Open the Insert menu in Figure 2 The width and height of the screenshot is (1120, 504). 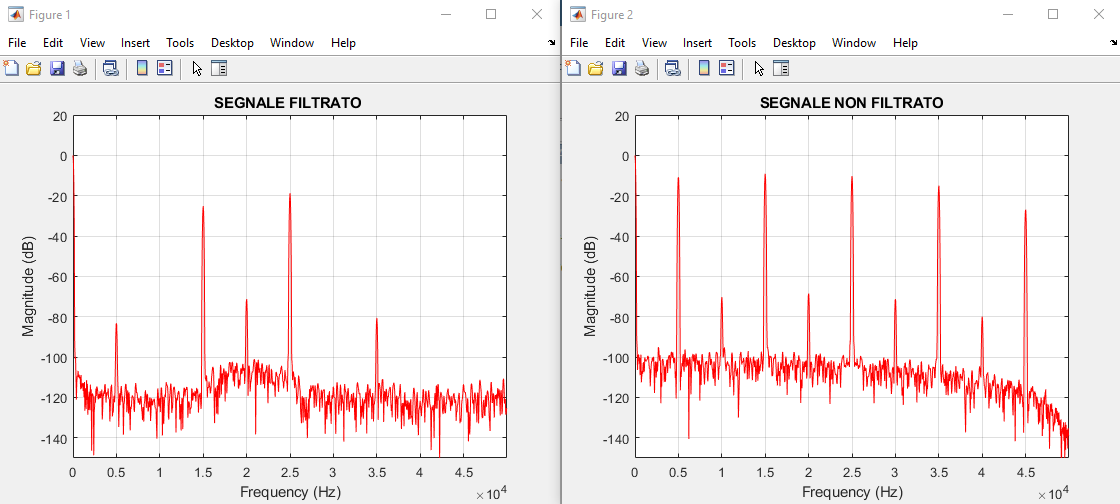click(697, 43)
